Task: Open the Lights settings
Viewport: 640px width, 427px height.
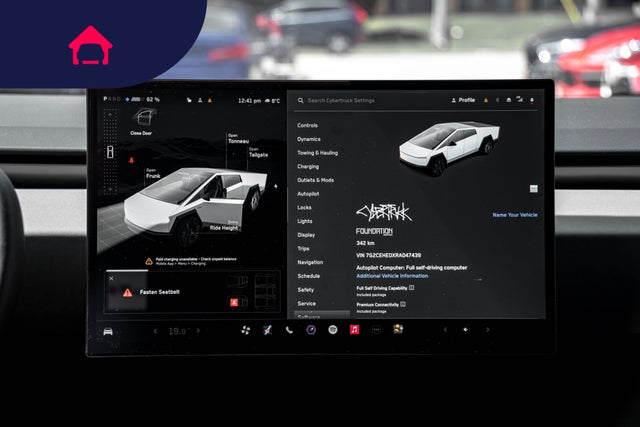Action: [304, 221]
